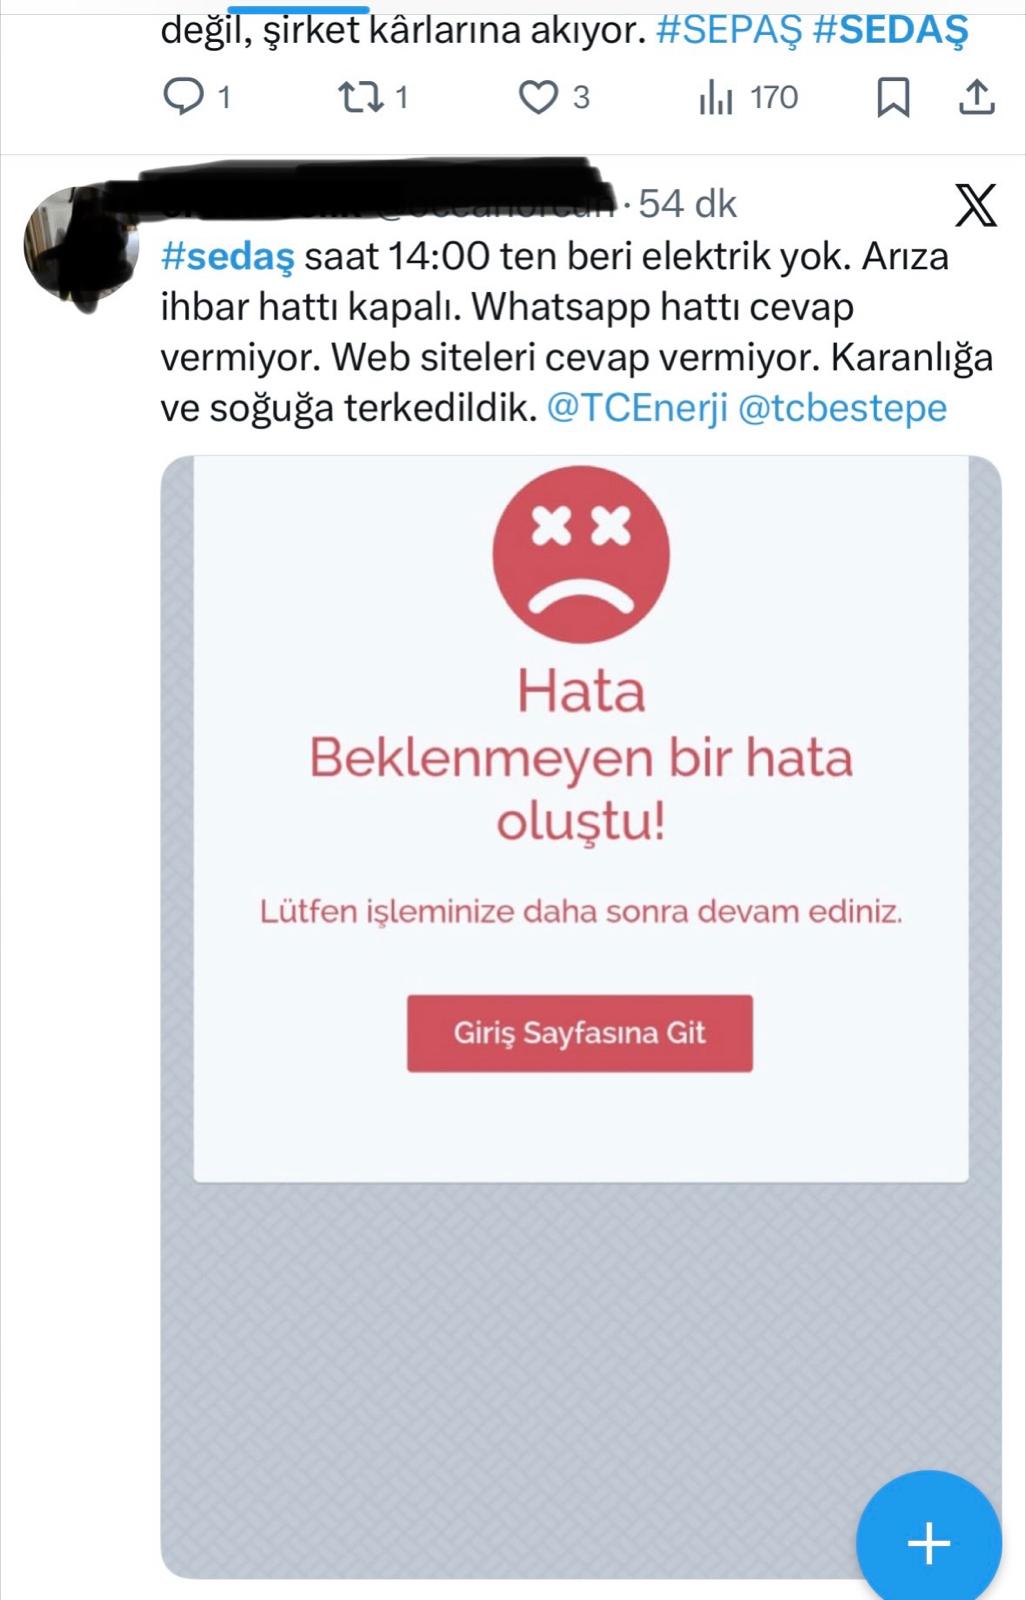1026x1600 pixels.
Task: Compose a new post with the plus button
Action: click(929, 1542)
